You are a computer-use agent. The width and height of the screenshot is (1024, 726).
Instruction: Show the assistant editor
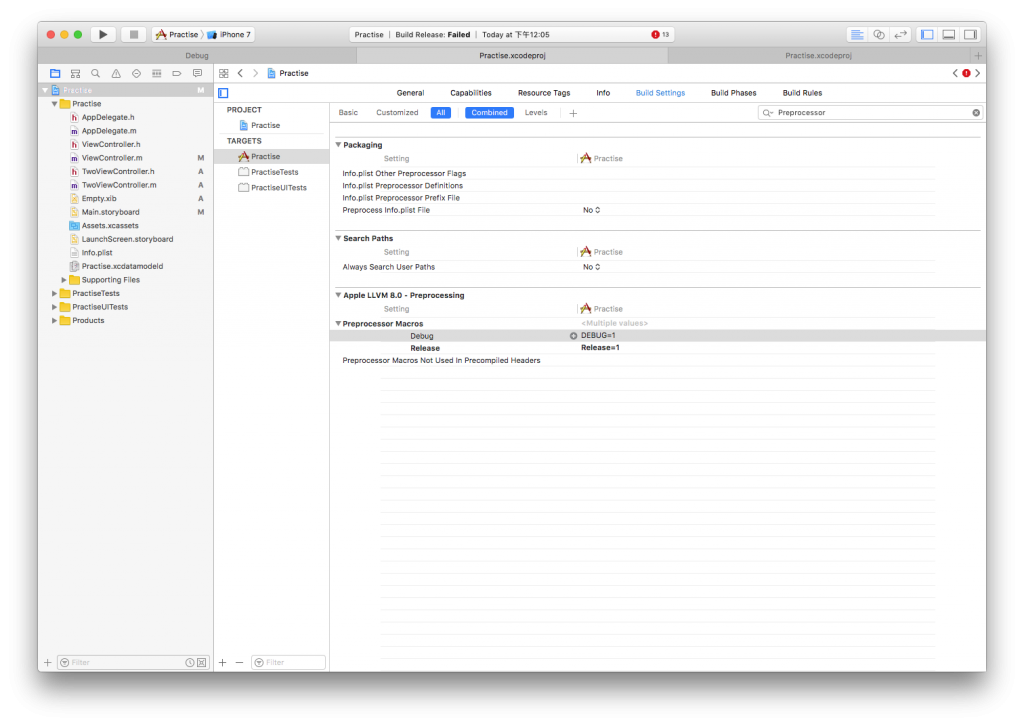pyautogui.click(x=879, y=35)
